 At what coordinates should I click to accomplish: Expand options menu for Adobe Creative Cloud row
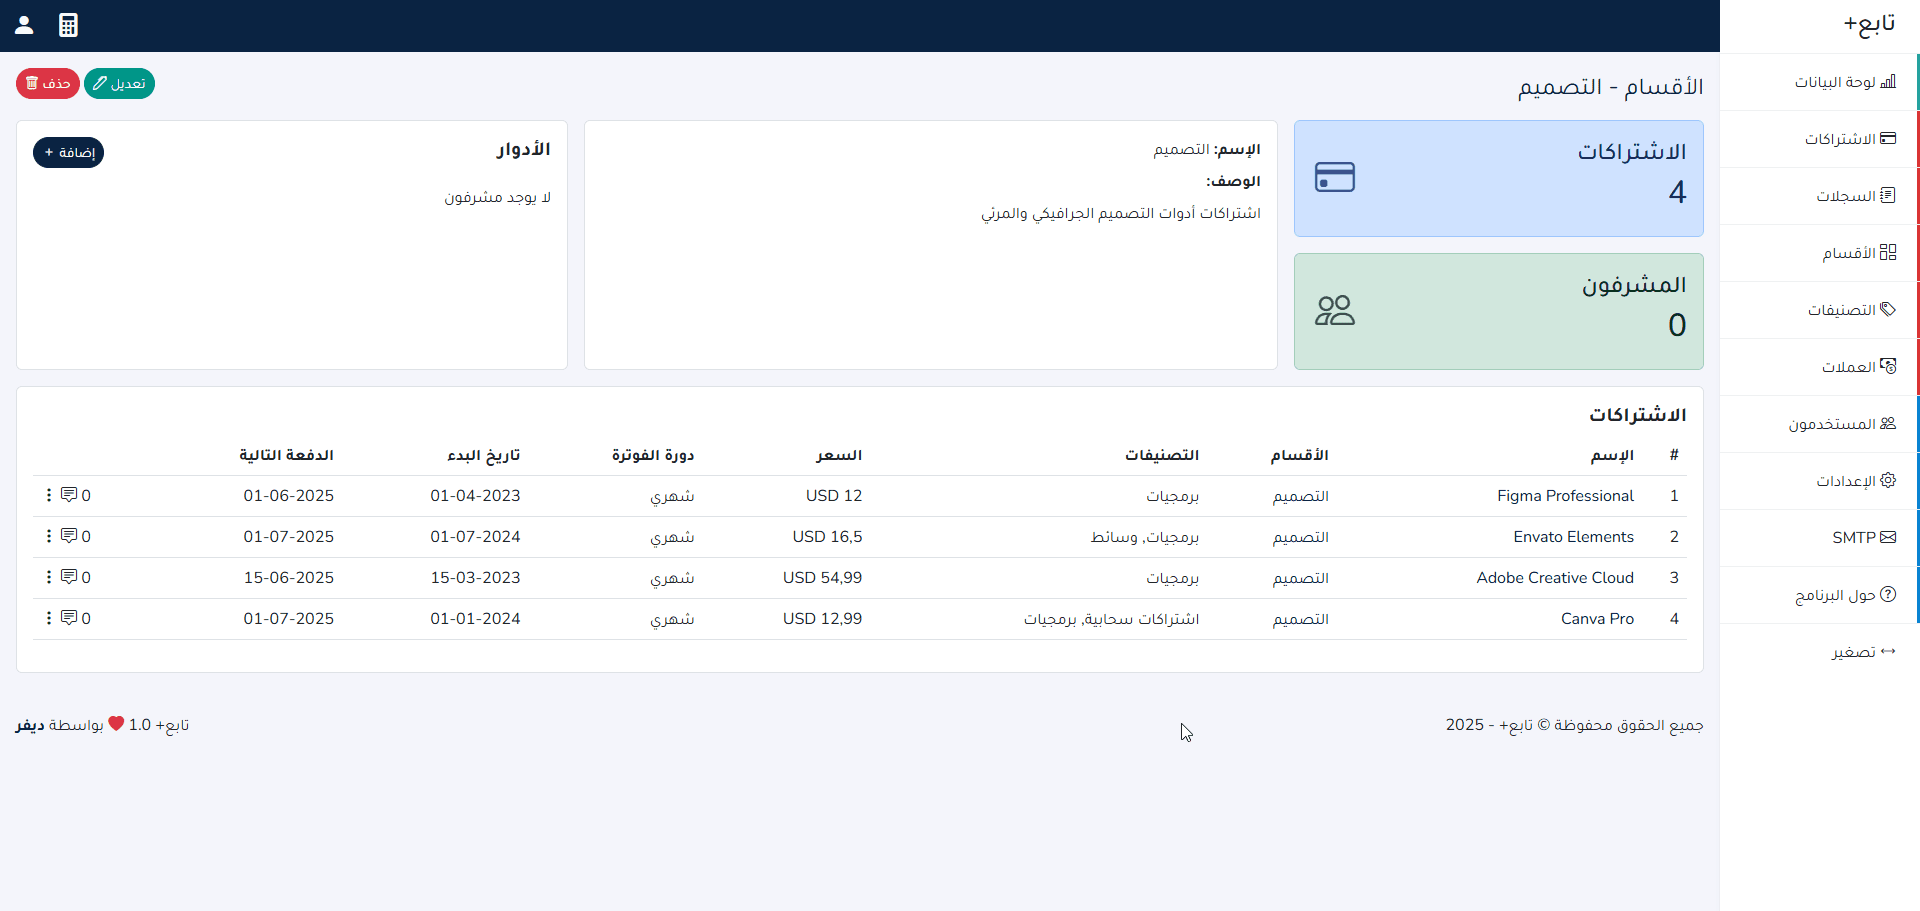(48, 577)
